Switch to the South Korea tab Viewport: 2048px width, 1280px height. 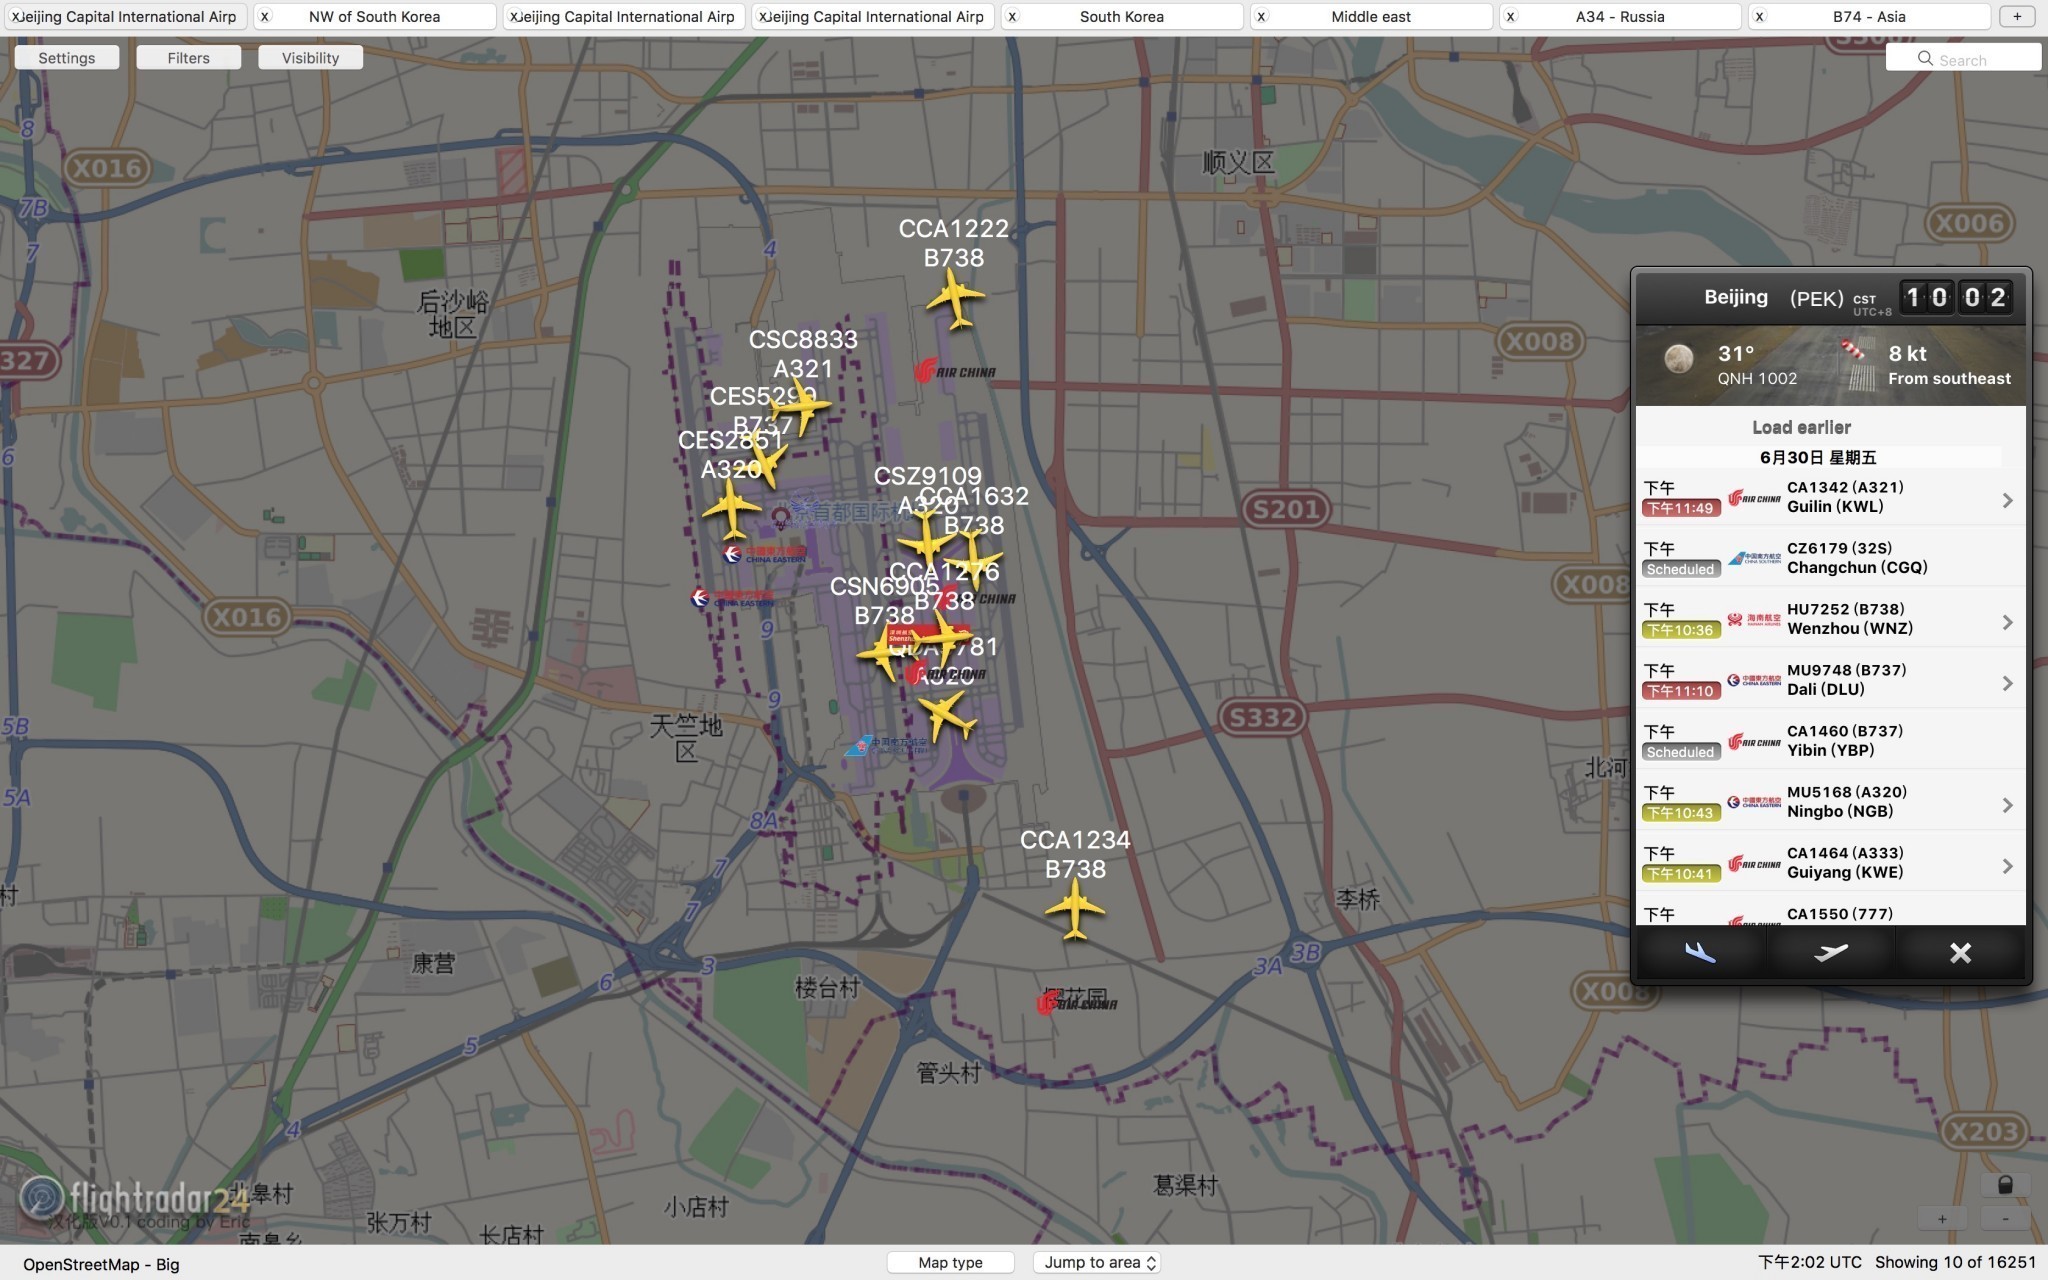coord(1121,17)
